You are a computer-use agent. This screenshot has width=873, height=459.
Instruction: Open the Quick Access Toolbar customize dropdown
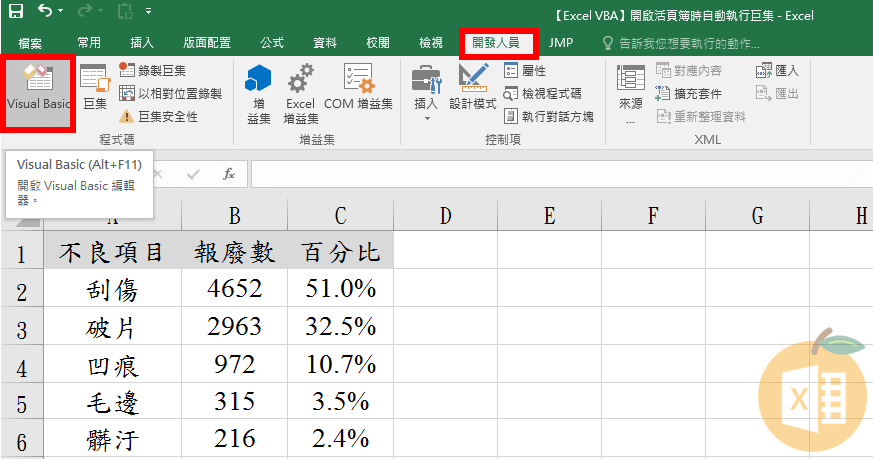click(149, 13)
